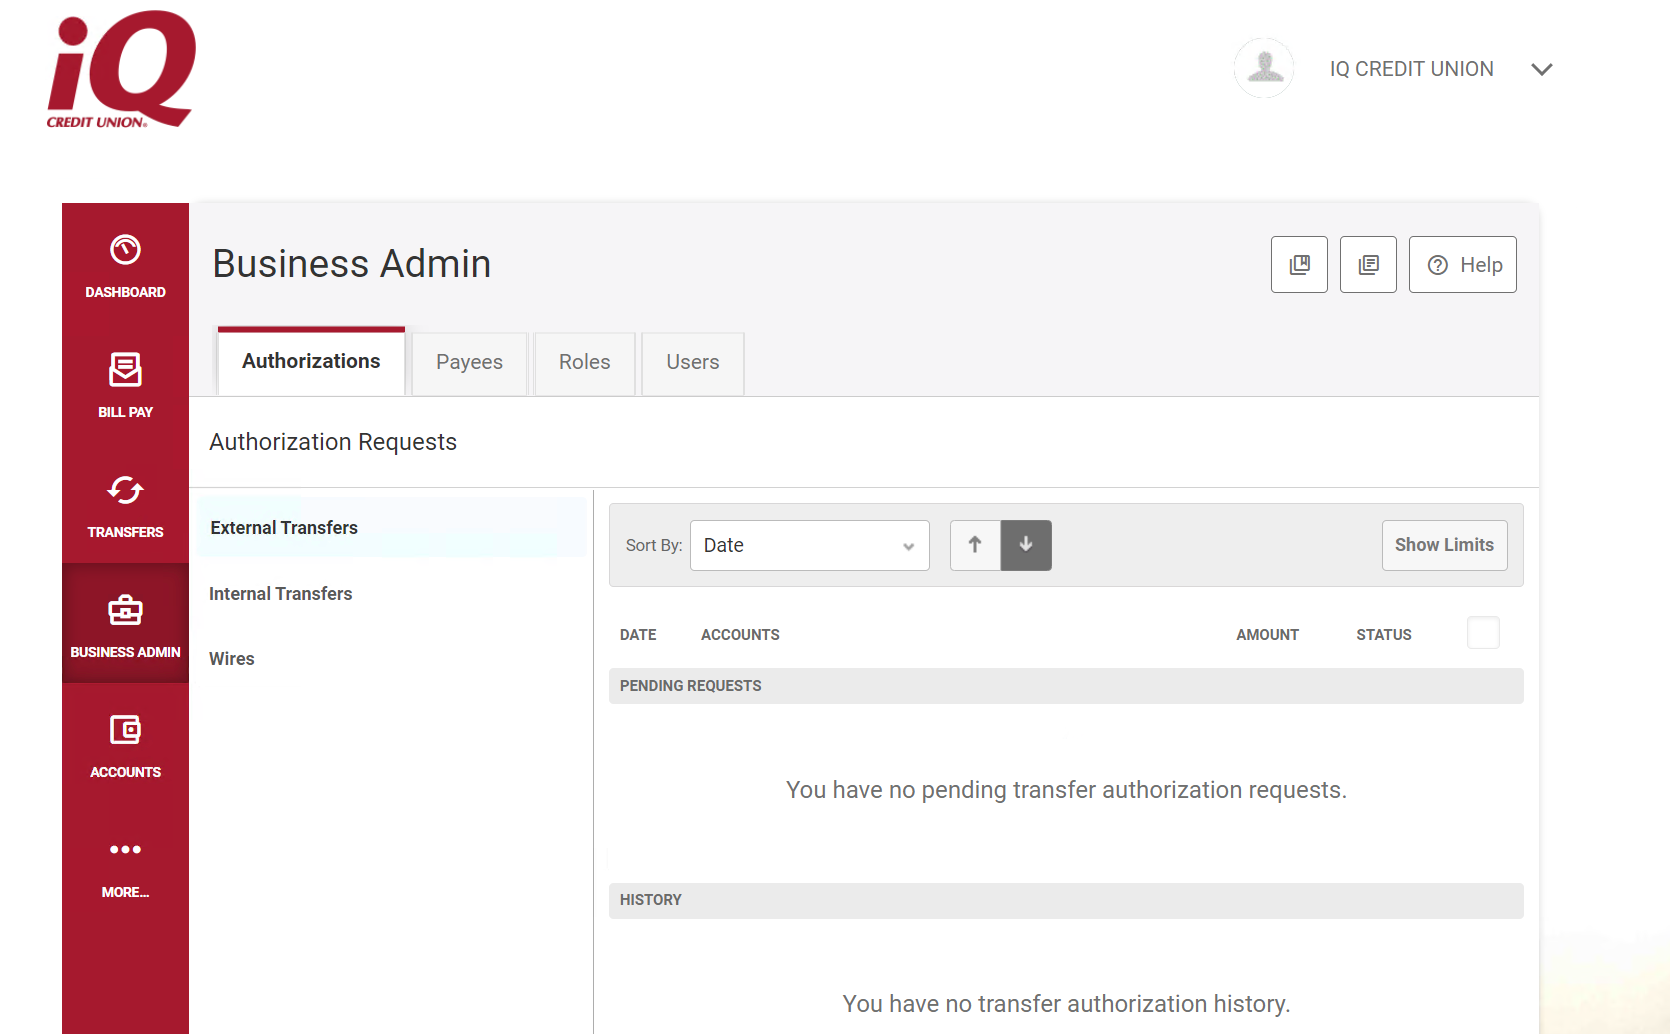Sort descending with the down arrow
The height and width of the screenshot is (1034, 1670).
[x=1026, y=545]
